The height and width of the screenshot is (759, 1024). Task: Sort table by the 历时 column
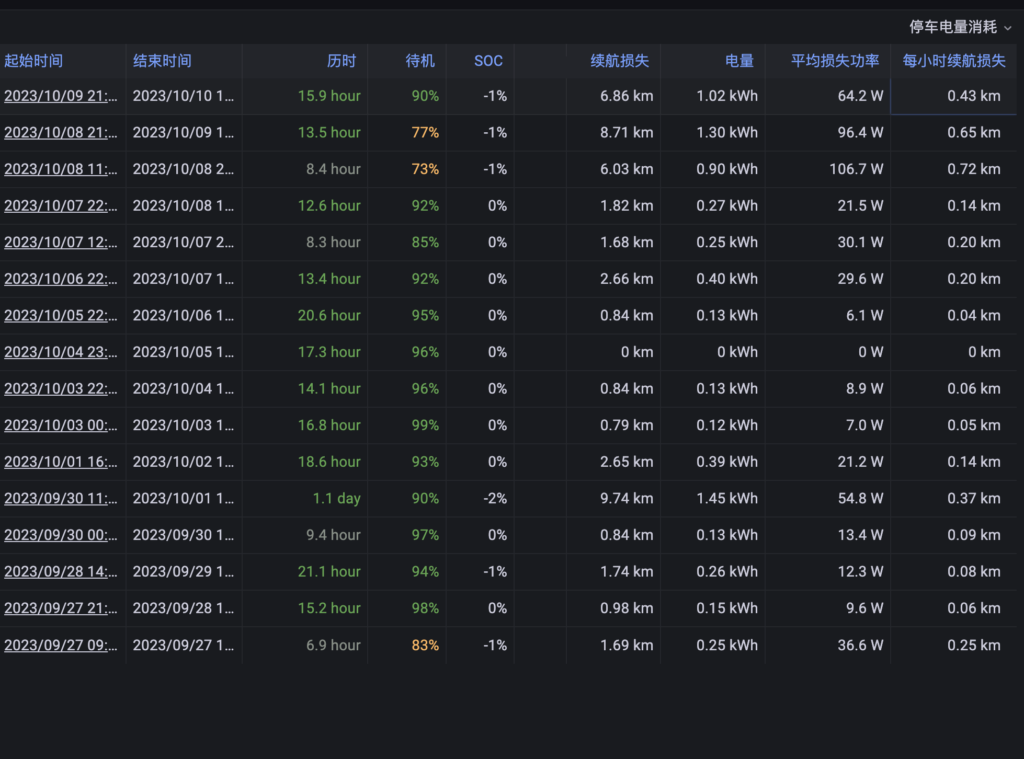click(343, 60)
